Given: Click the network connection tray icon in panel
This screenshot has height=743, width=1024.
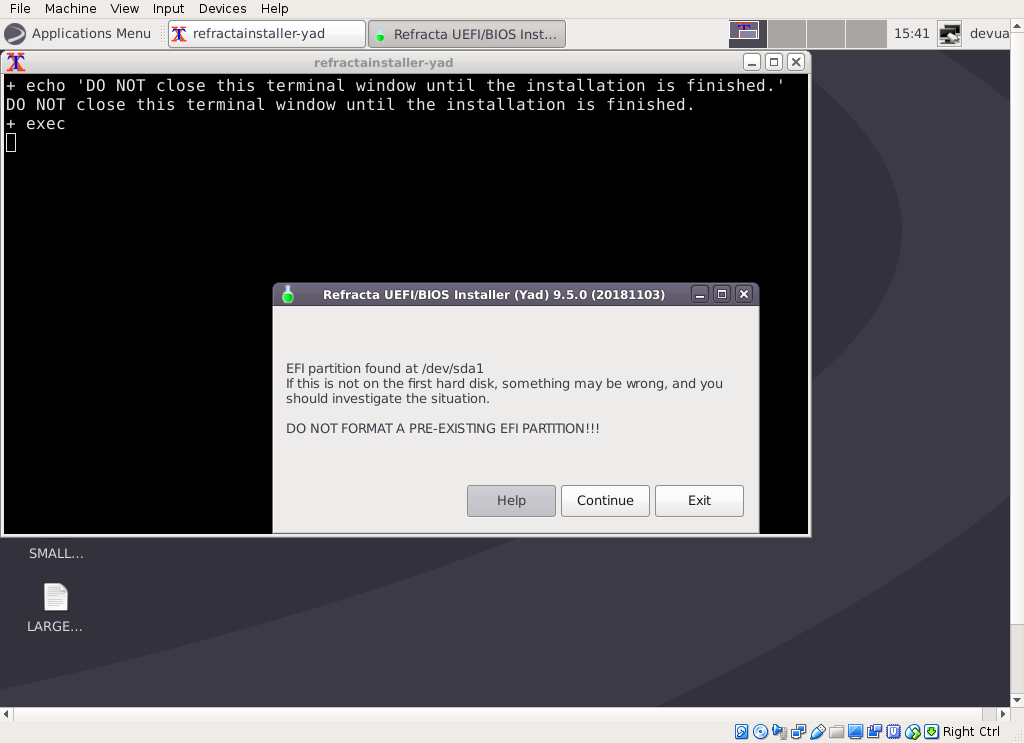Looking at the screenshot, I should (949, 33).
